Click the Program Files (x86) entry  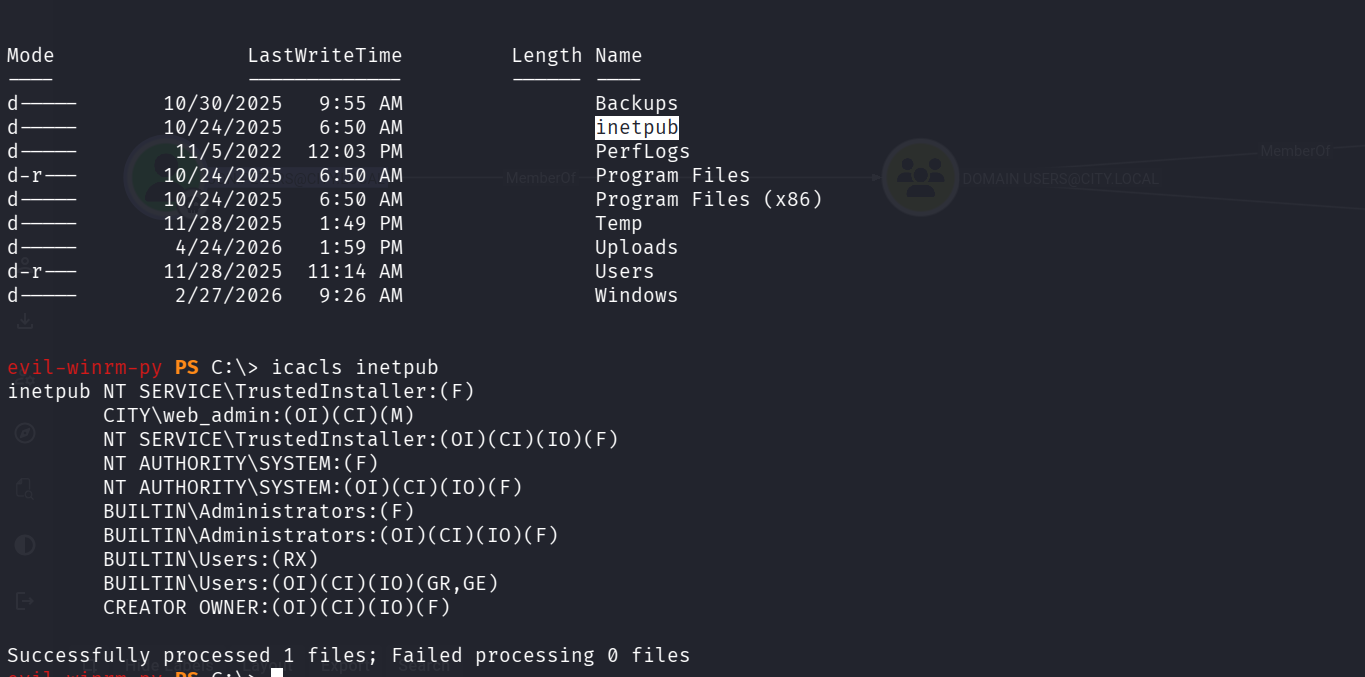point(708,199)
